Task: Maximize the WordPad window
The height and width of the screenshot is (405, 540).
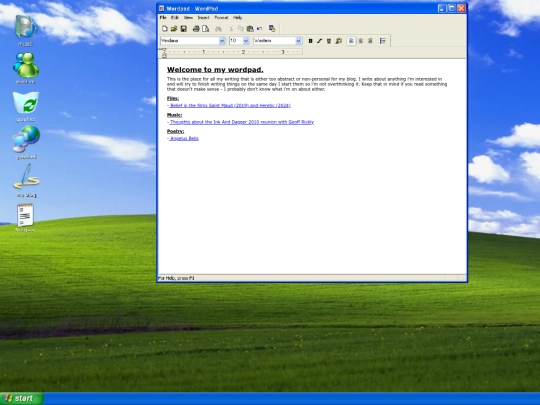Action: click(x=451, y=9)
